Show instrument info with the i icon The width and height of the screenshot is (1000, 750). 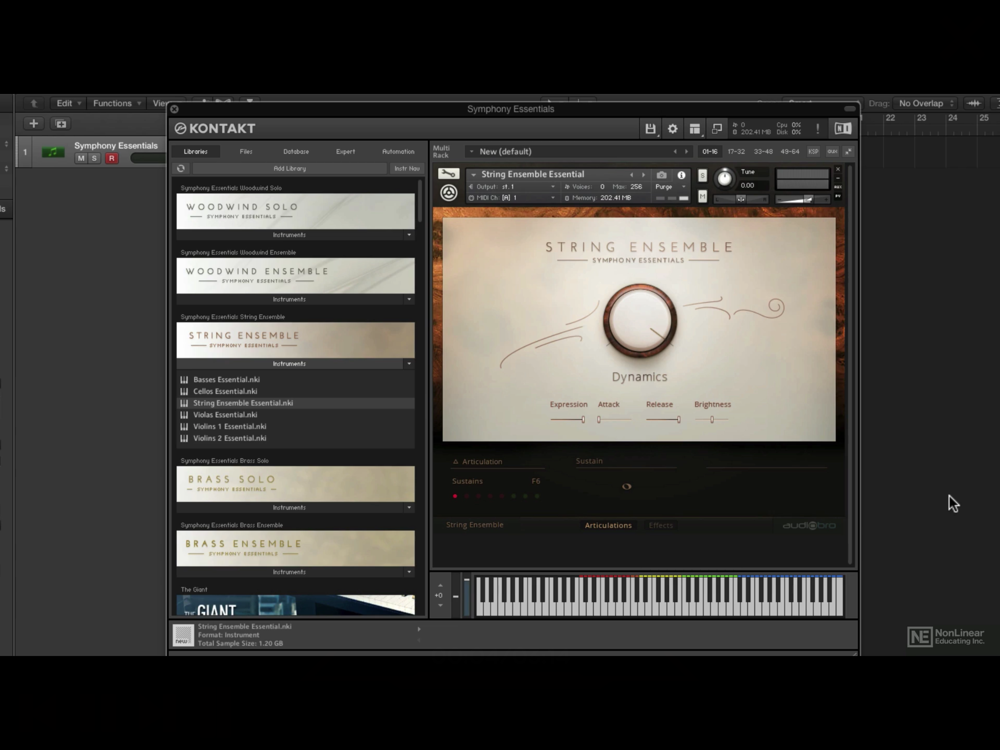click(681, 175)
